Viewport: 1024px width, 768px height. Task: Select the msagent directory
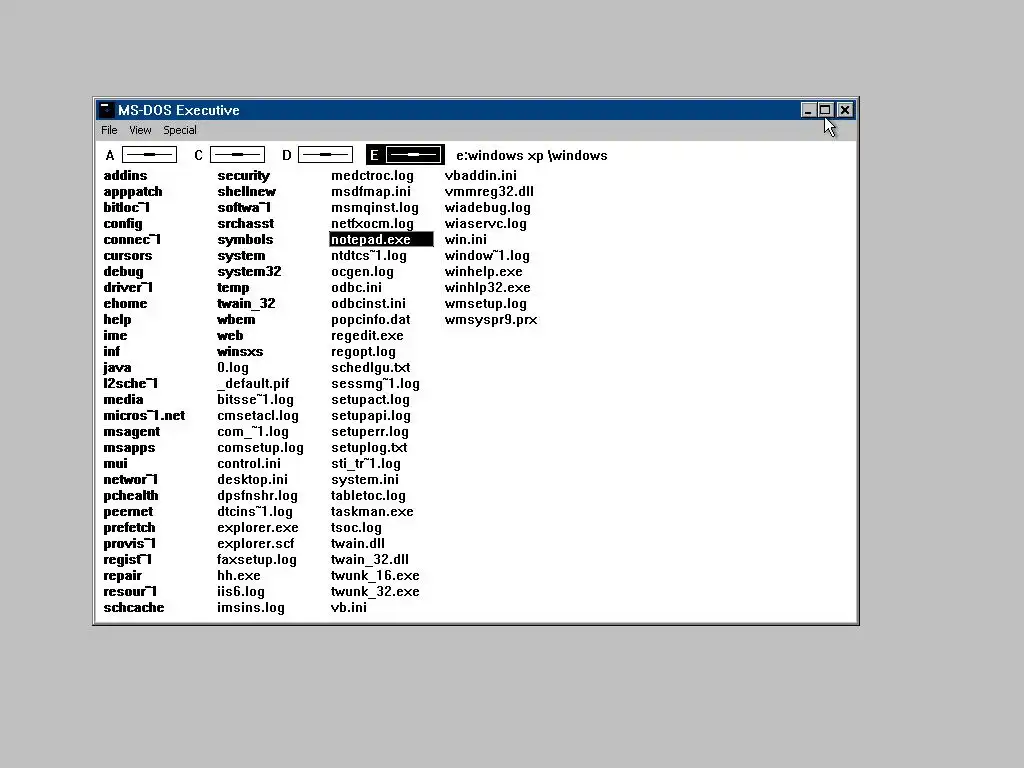coord(131,431)
